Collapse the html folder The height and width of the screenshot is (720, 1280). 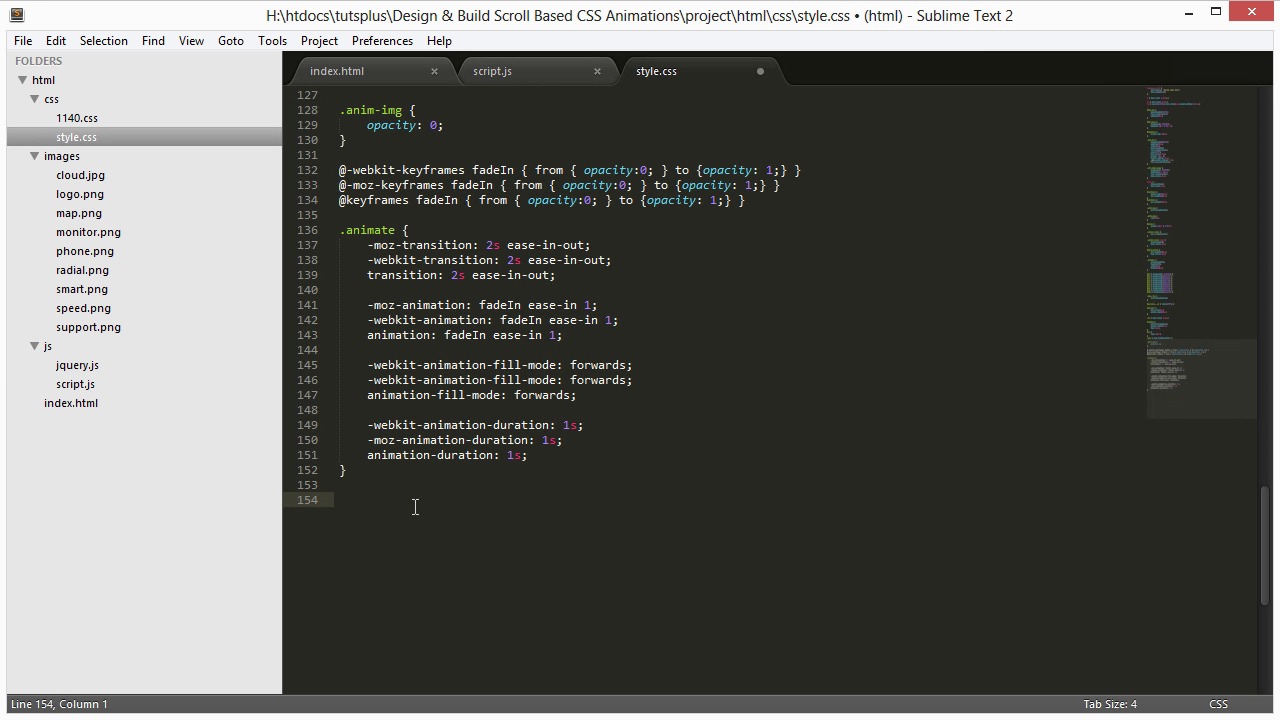click(22, 80)
